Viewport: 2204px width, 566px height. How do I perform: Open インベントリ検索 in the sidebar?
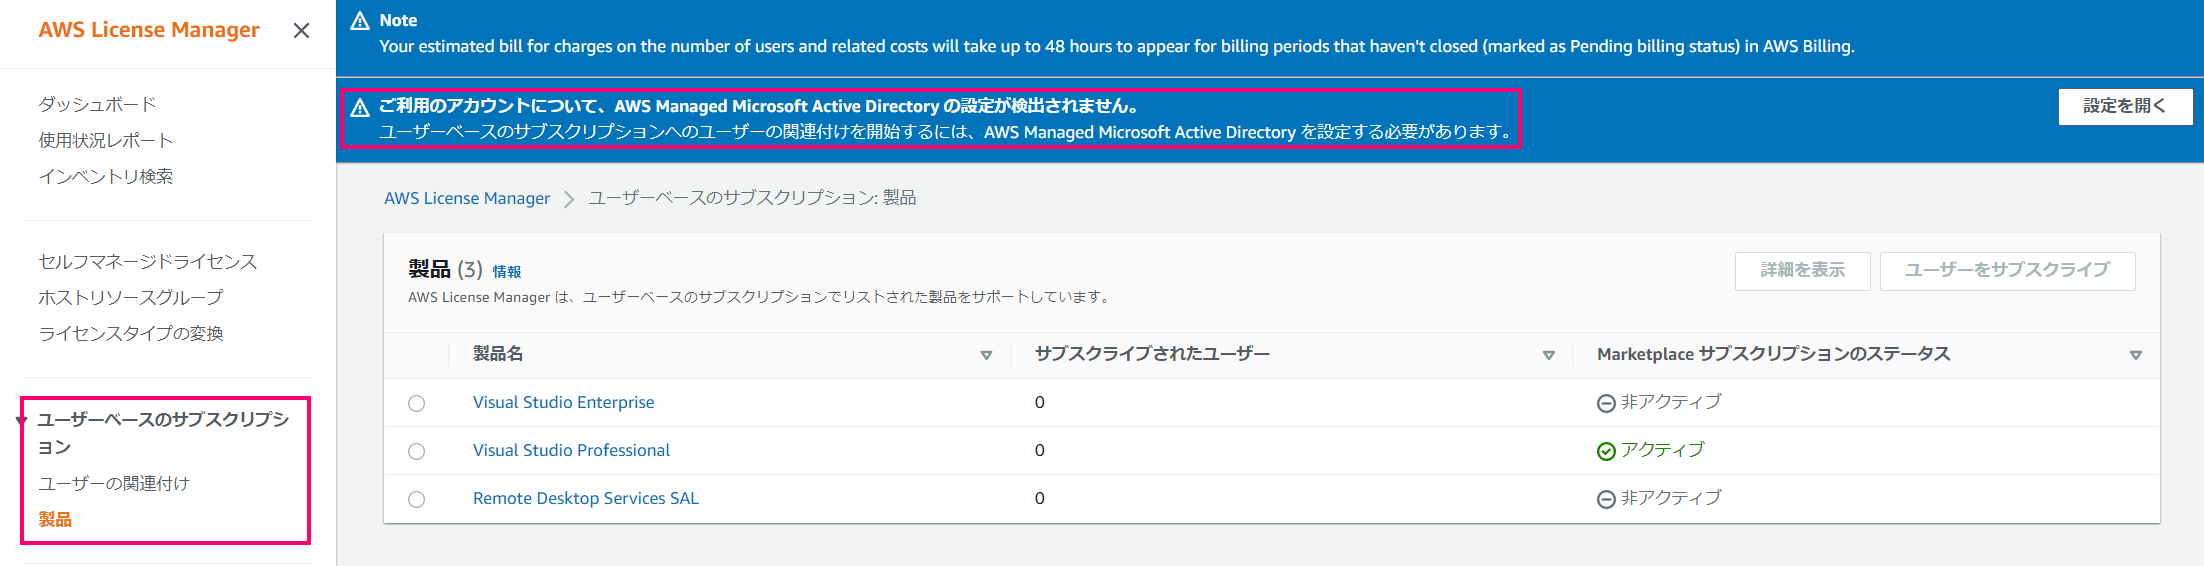[x=106, y=176]
